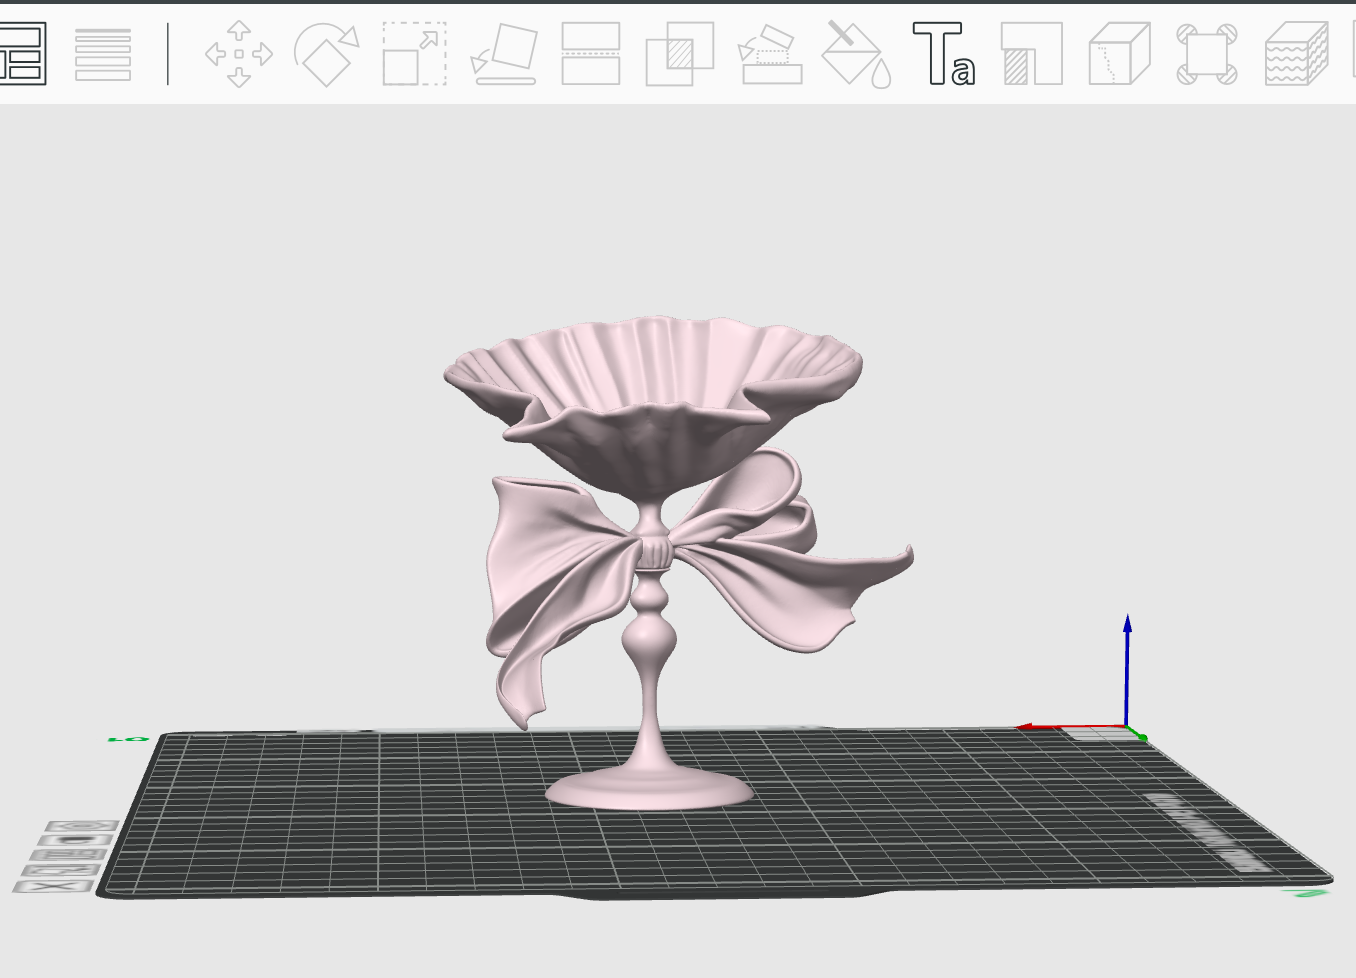The image size is (1356, 978).
Task: Click the cube with dotted seam icon
Action: 1119,54
